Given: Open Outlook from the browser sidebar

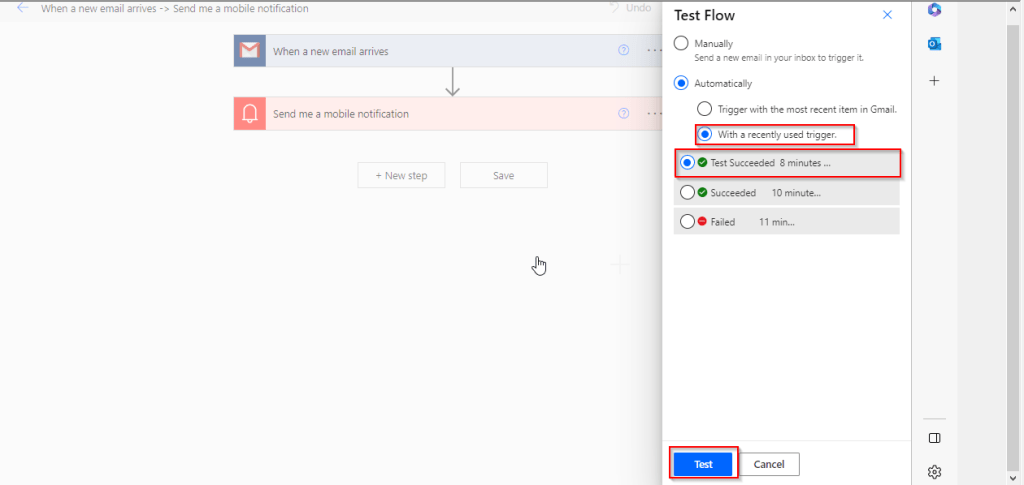Looking at the screenshot, I should (x=934, y=44).
